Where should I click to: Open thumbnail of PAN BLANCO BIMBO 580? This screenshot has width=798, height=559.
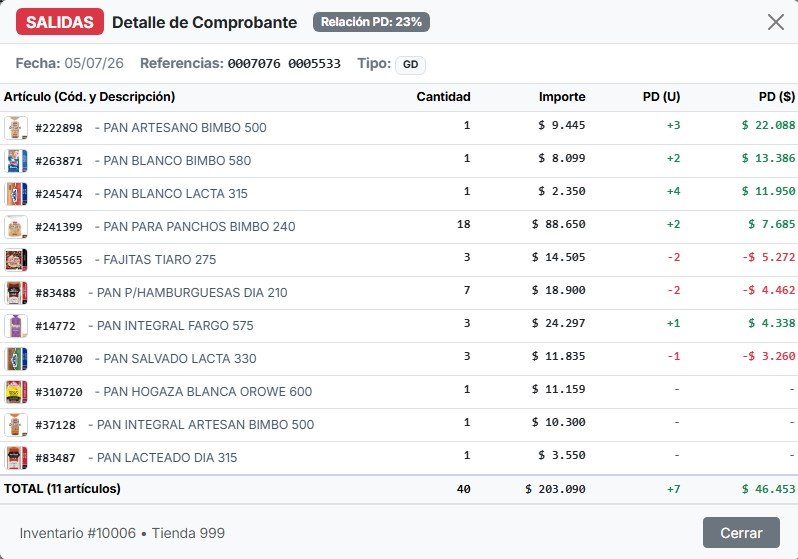point(16,160)
